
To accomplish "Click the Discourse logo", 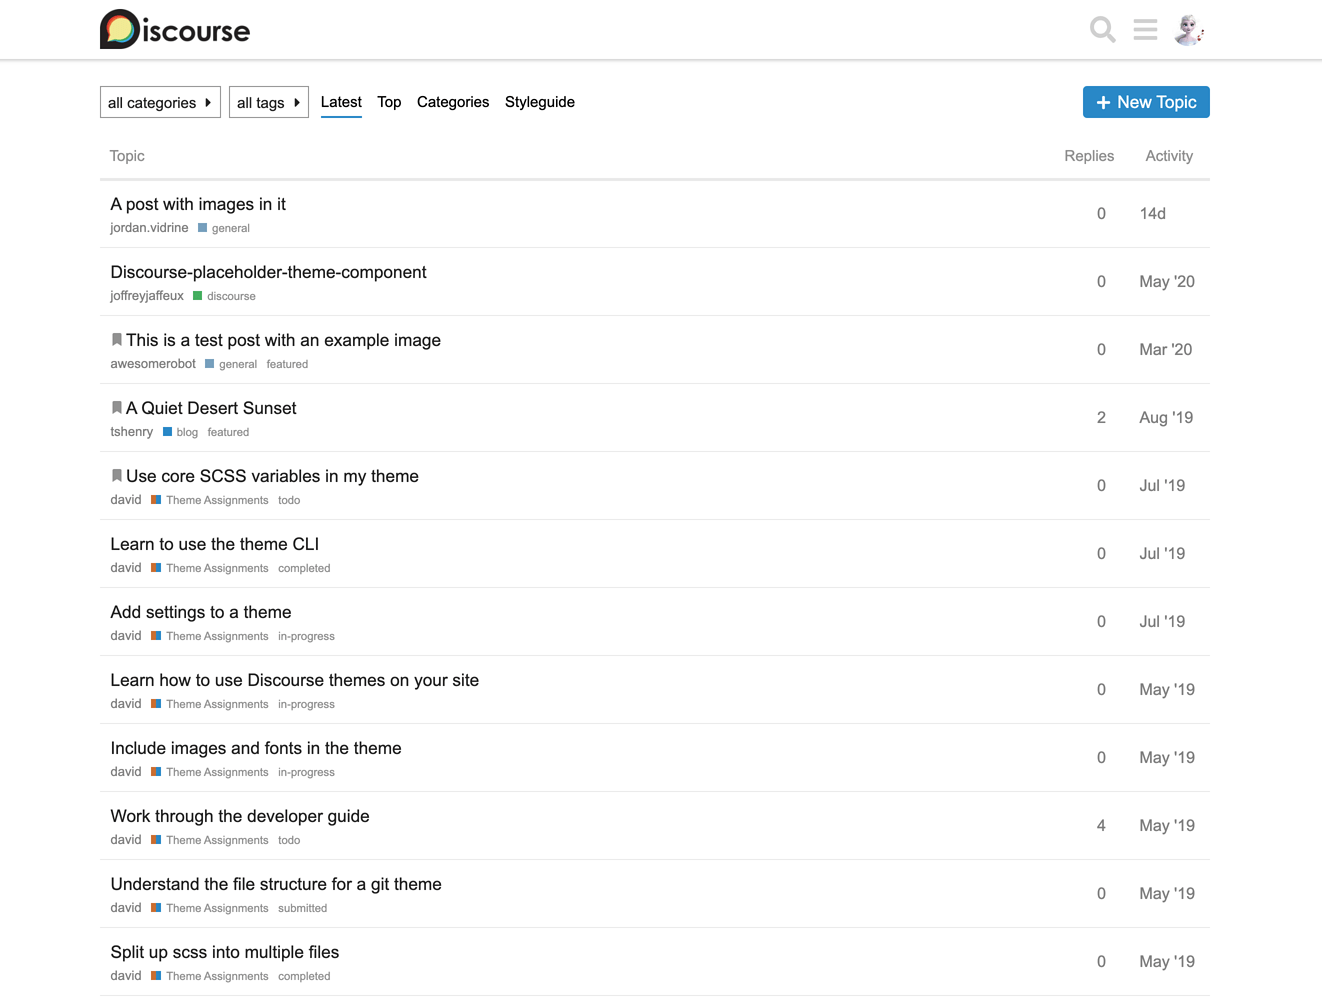I will click(175, 30).
